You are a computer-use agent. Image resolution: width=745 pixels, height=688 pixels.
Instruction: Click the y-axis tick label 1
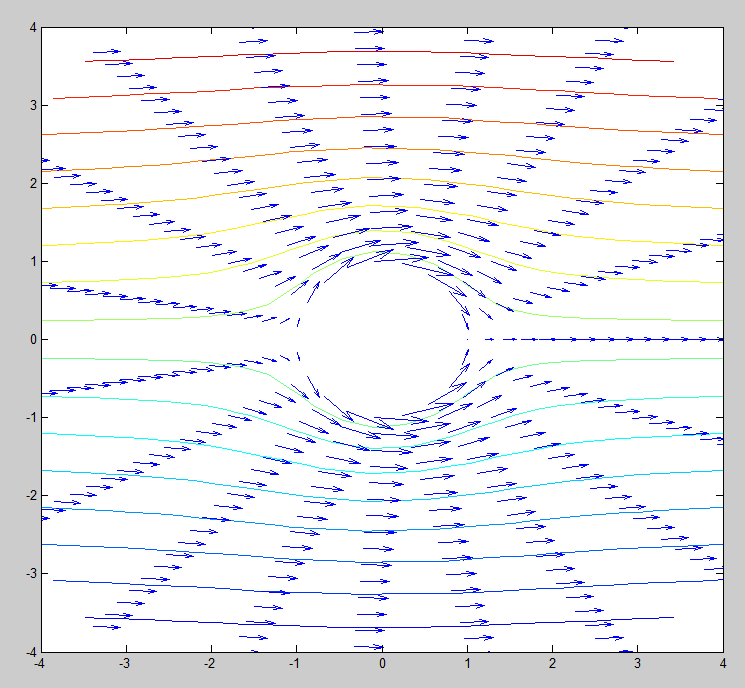31,262
